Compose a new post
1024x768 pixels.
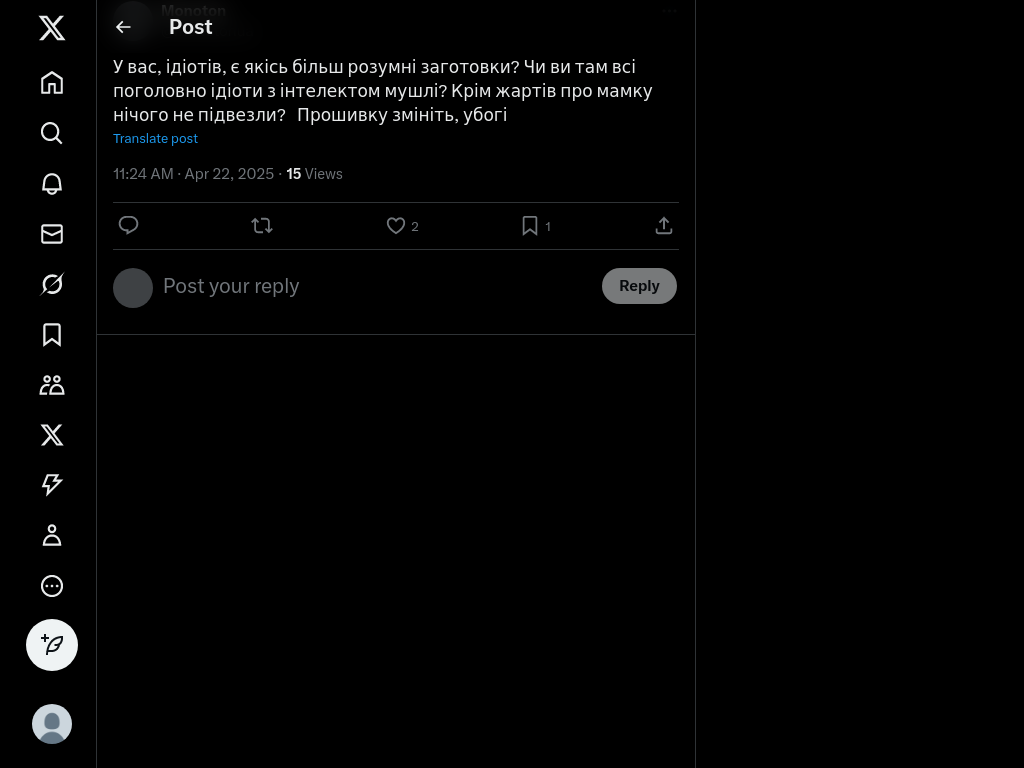(52, 645)
